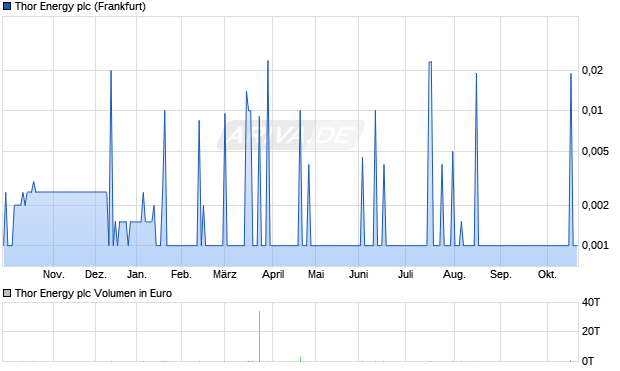Click the 'Sep.' month label
This screenshot has width=620, height=371.
[x=501, y=274]
